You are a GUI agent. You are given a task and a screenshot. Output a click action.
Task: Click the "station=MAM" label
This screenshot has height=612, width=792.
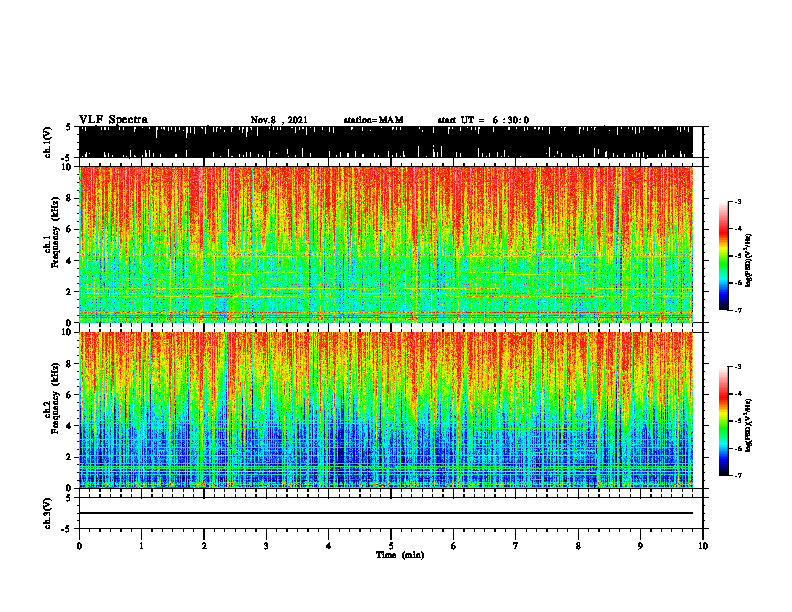tap(373, 120)
